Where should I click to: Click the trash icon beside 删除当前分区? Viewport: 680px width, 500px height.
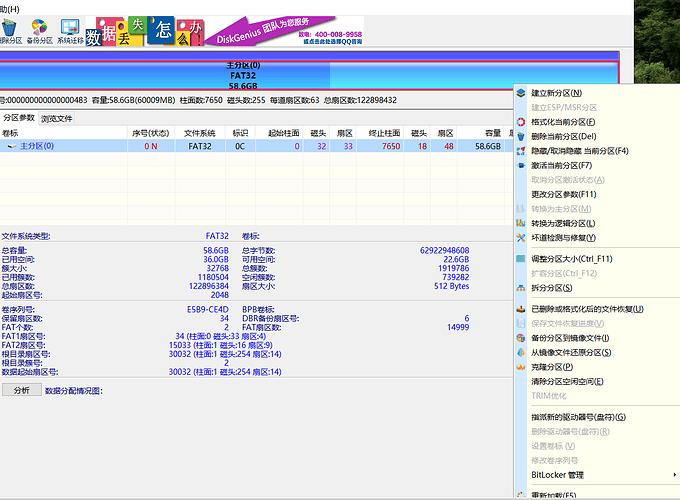coord(521,137)
